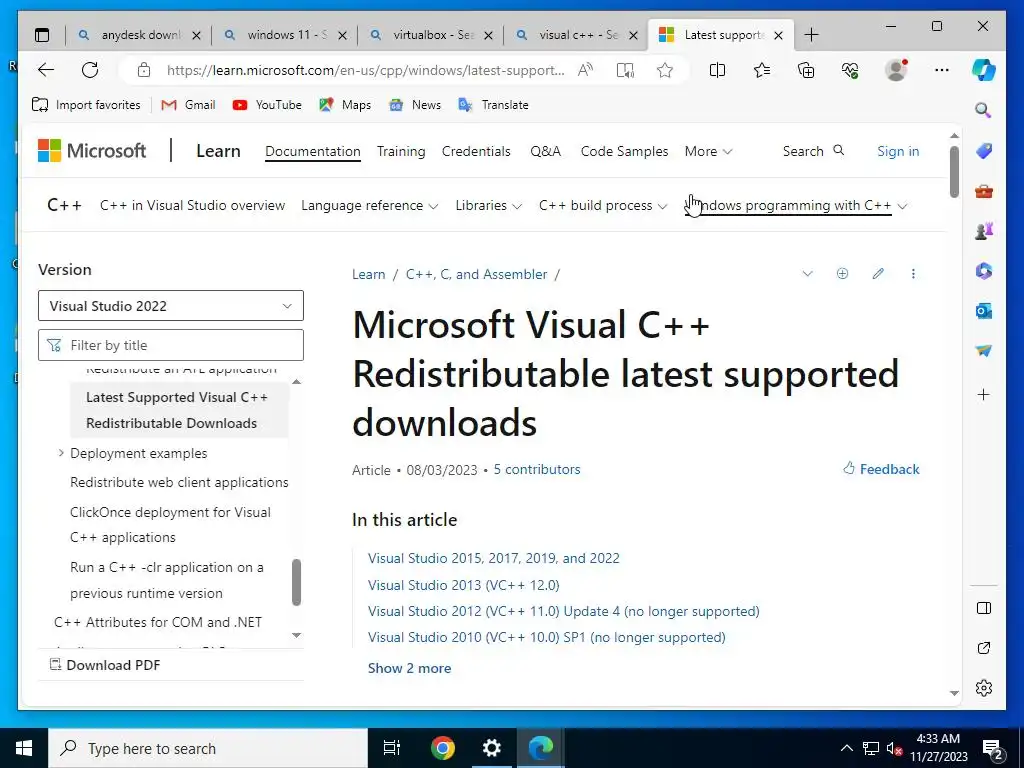Open the Code Samples menu item

coord(624,152)
